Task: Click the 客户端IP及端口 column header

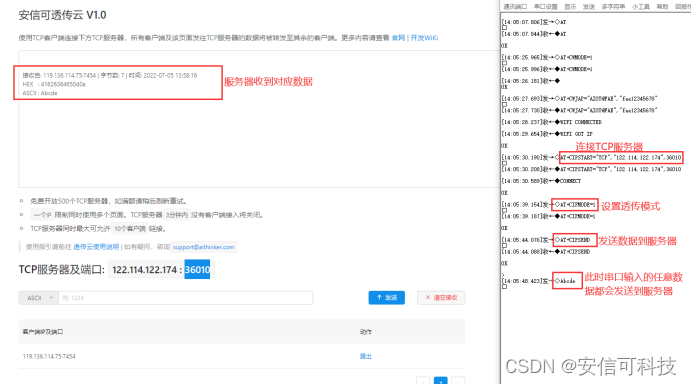Action: [43, 332]
